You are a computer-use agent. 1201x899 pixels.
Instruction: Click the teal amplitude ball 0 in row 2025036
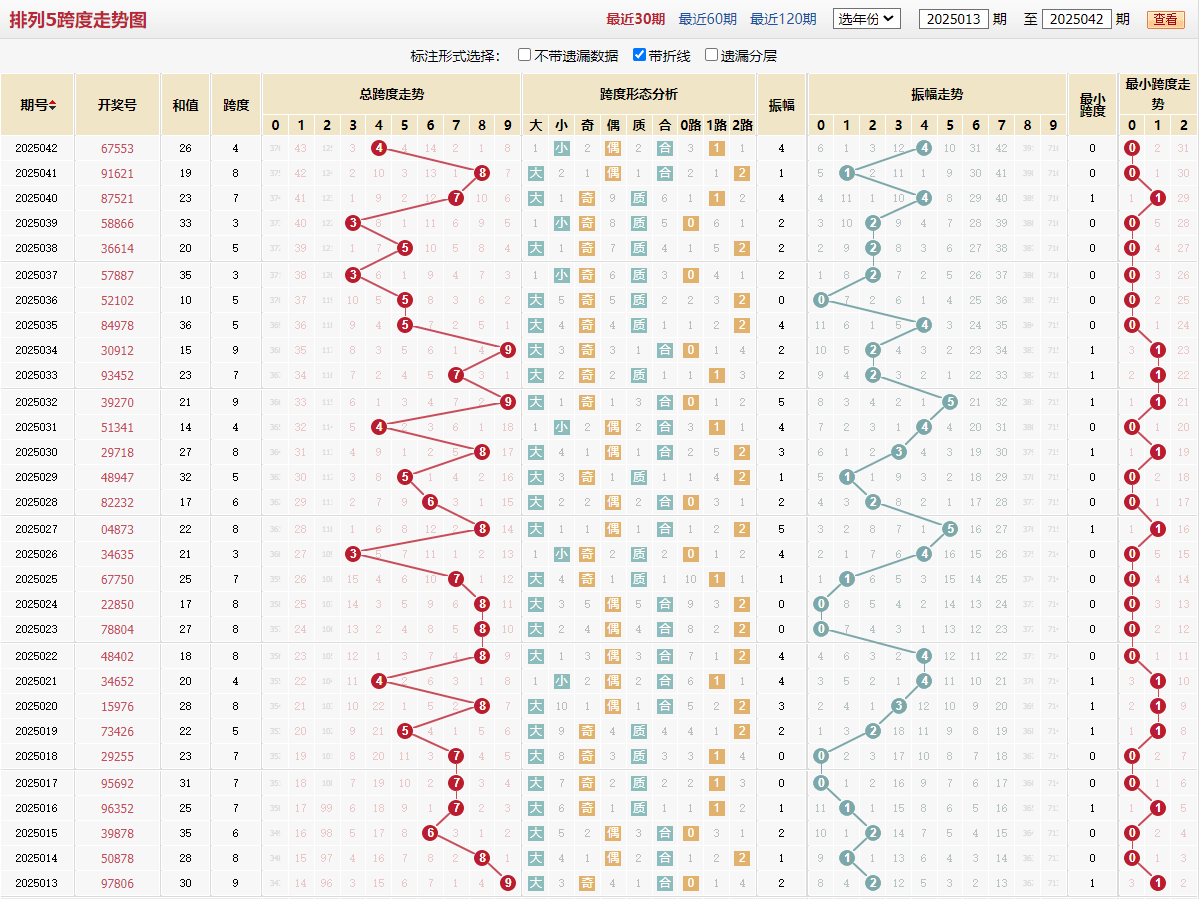pyautogui.click(x=821, y=300)
